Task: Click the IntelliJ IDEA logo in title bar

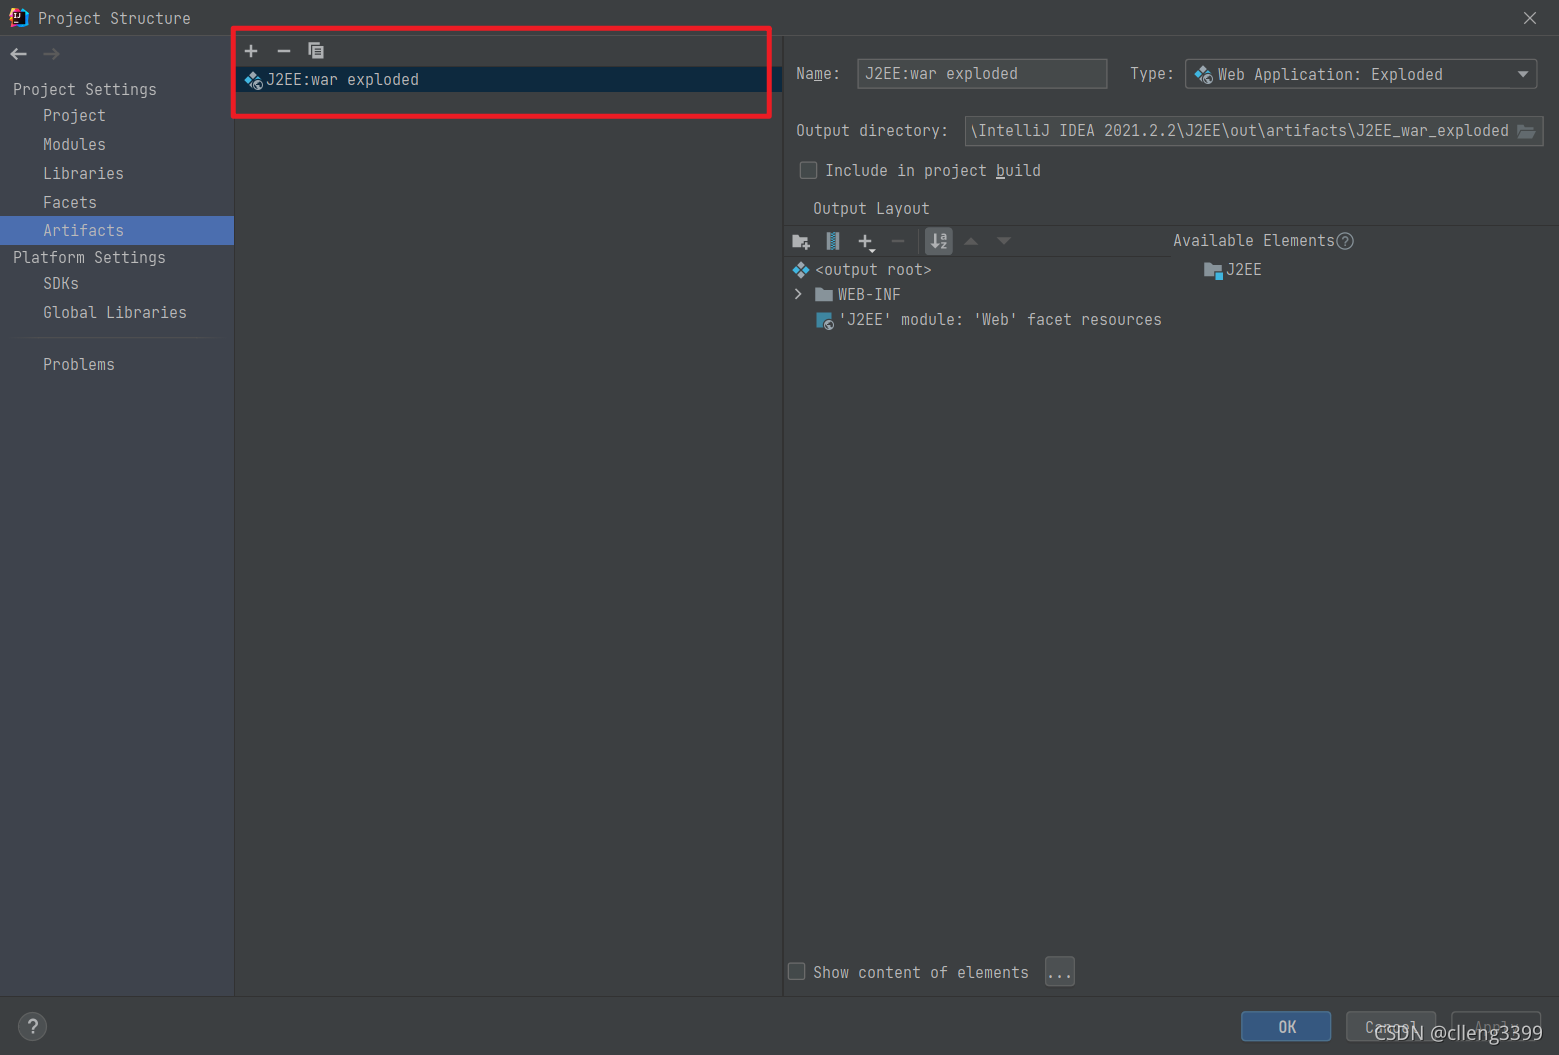Action: (18, 17)
